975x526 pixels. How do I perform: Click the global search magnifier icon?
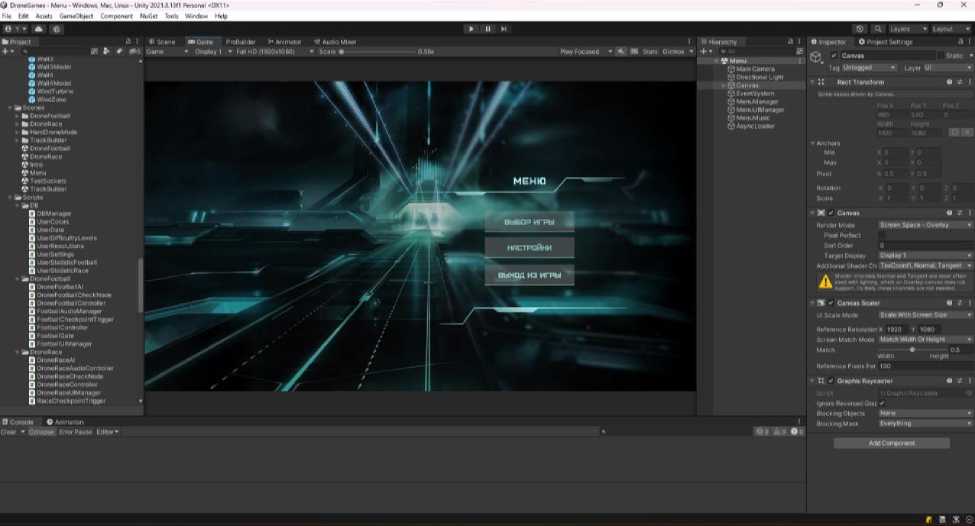pyautogui.click(x=878, y=29)
